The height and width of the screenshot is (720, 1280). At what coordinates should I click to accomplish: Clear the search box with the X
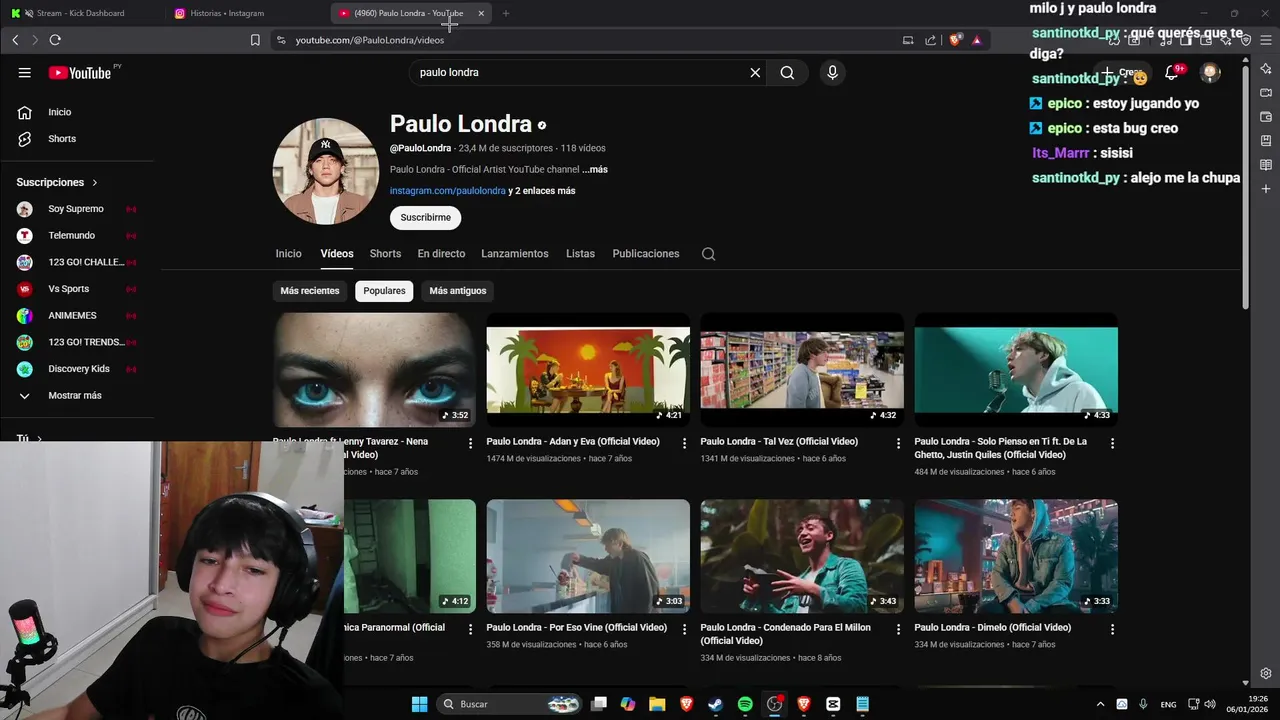[x=755, y=72]
